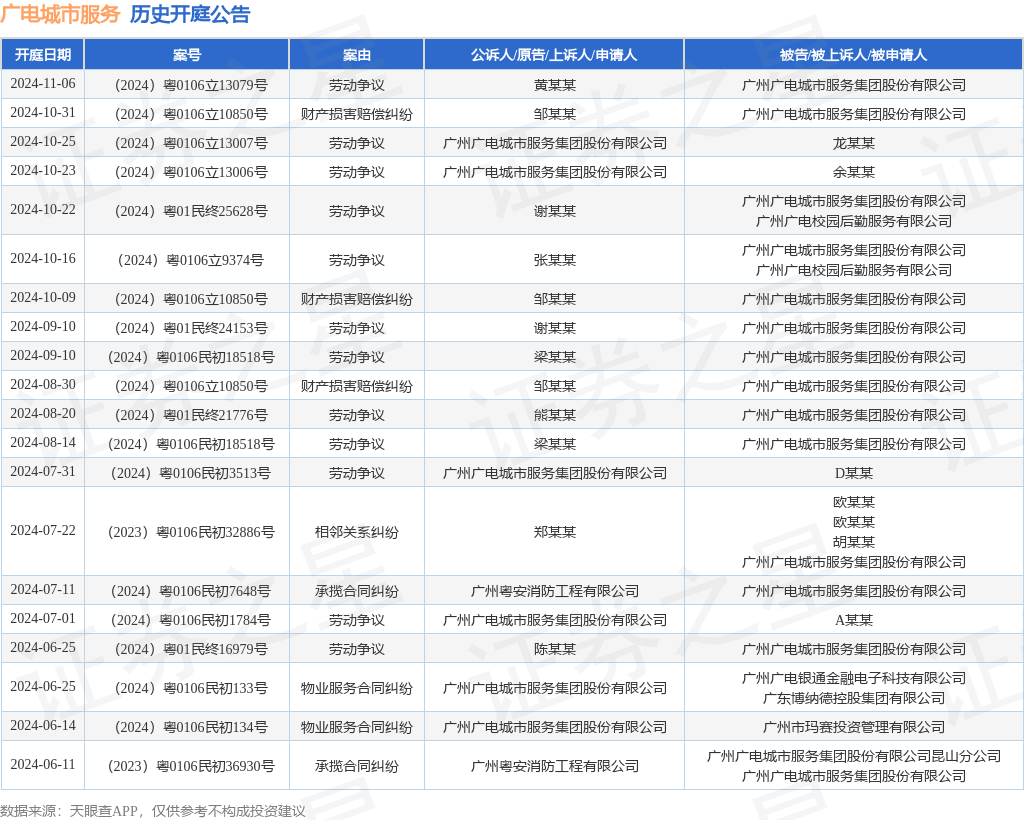The height and width of the screenshot is (820, 1024).
Task: Click 财产损害赔偿纠纷 in the 2024-10-31 row
Action: pyautogui.click(x=357, y=114)
